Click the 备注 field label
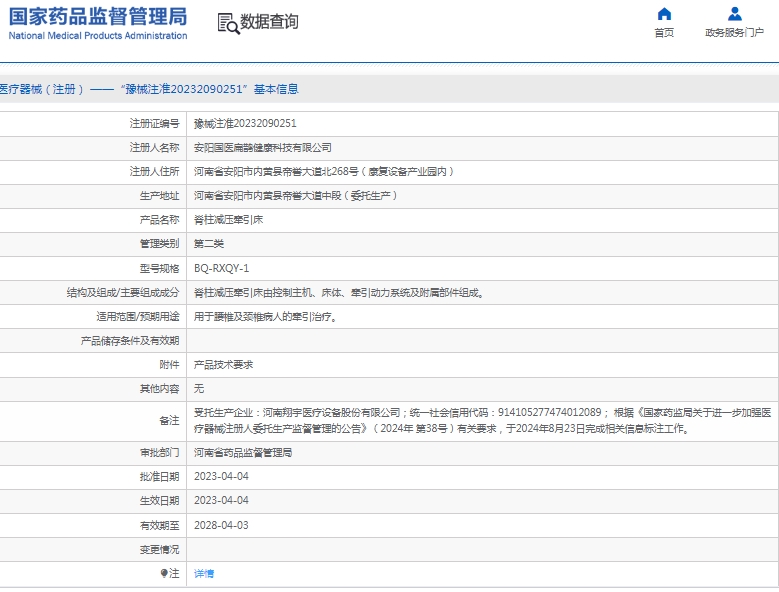The image size is (779, 592). tap(169, 421)
